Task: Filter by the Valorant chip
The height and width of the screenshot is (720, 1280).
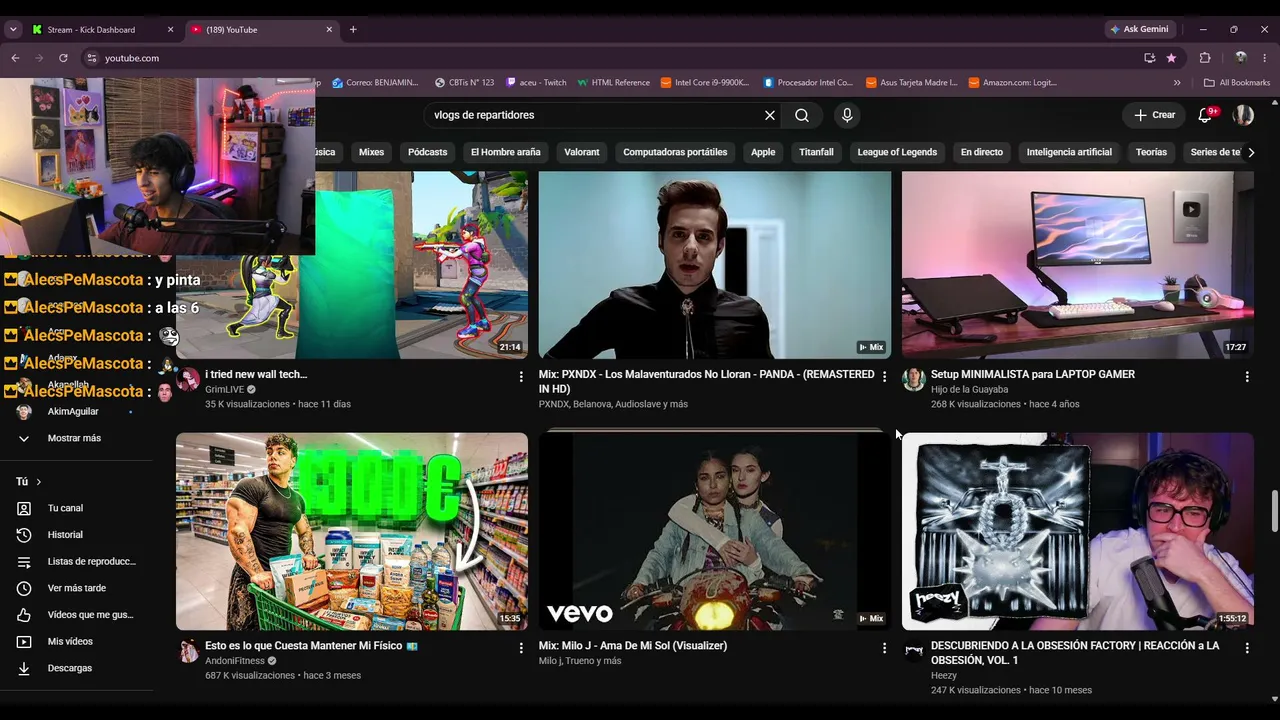Action: [x=581, y=152]
